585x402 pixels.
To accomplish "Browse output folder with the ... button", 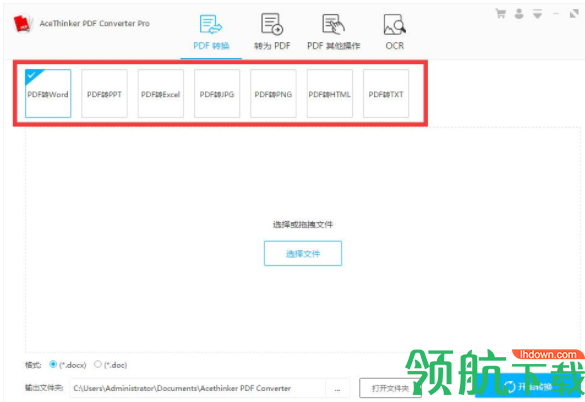I will (337, 389).
